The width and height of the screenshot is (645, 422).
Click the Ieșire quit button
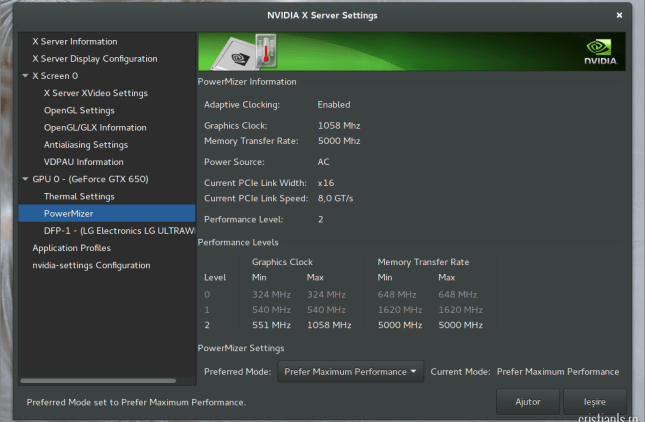tap(595, 401)
